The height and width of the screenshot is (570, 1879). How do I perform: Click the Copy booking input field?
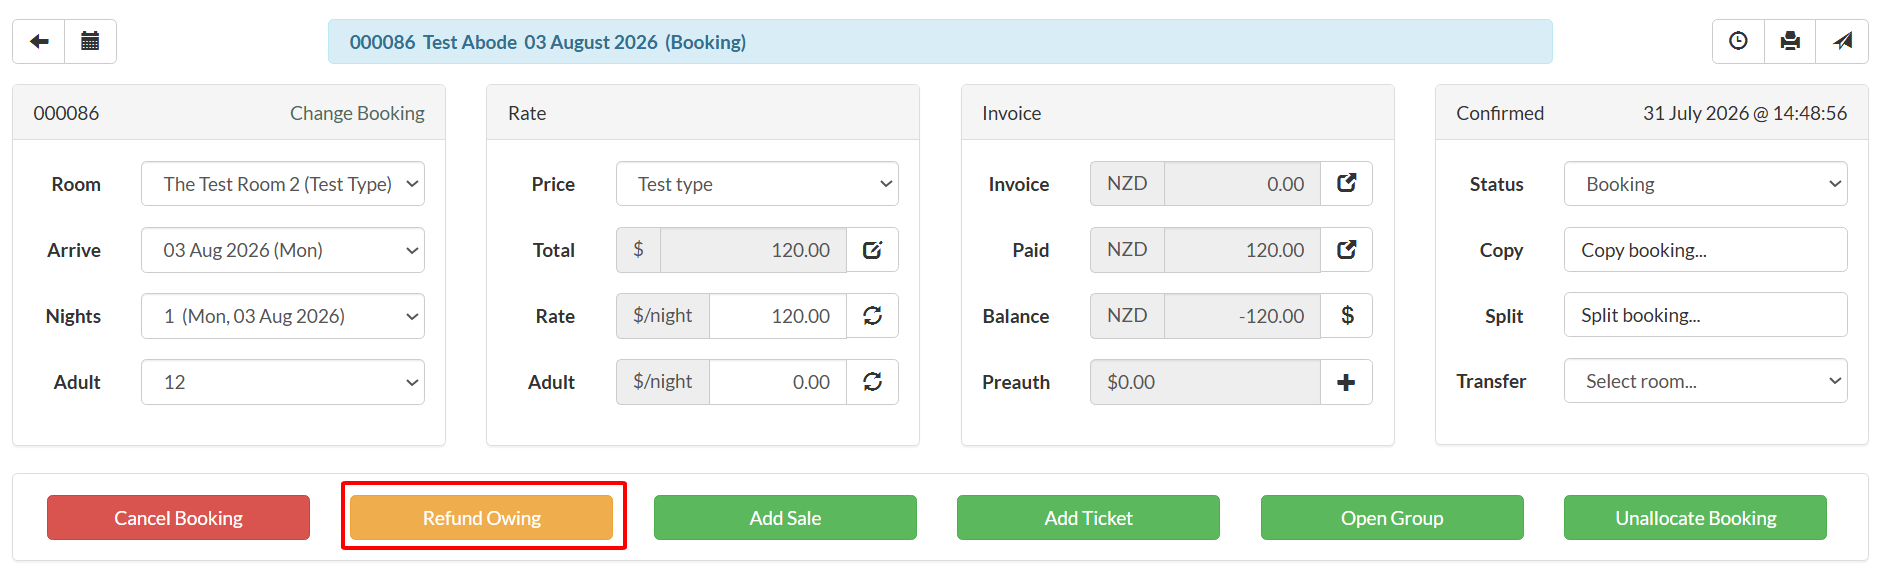[x=1705, y=250]
